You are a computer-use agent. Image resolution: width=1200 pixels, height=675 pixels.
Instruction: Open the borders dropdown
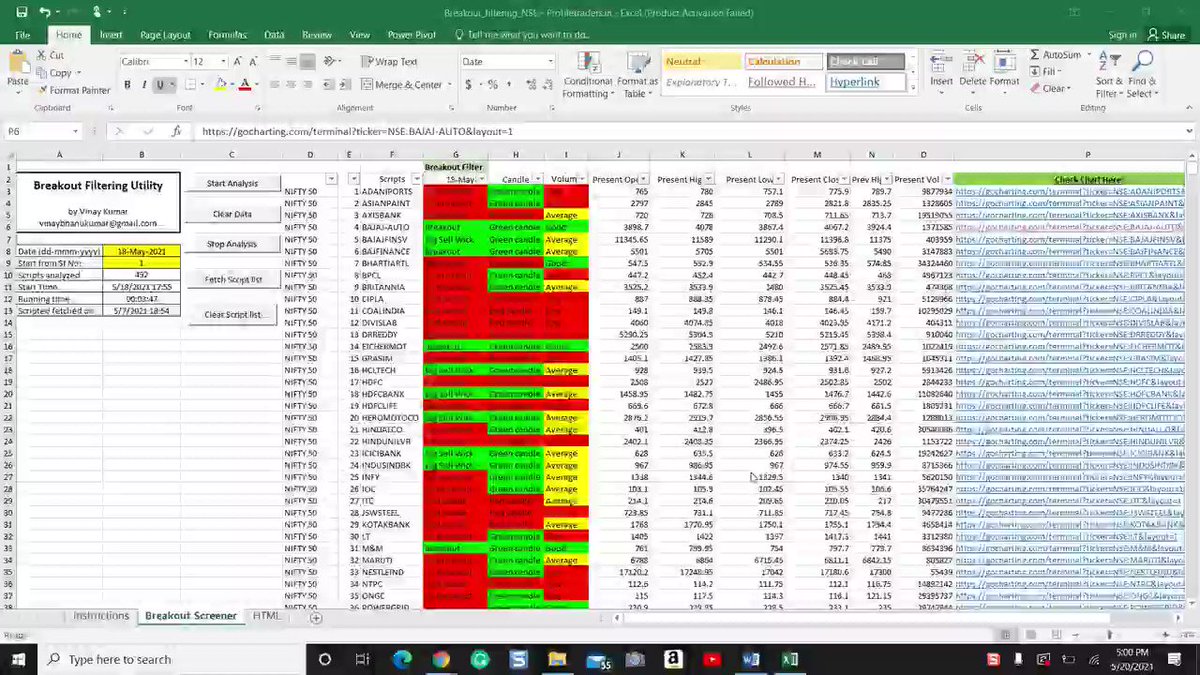click(x=203, y=85)
